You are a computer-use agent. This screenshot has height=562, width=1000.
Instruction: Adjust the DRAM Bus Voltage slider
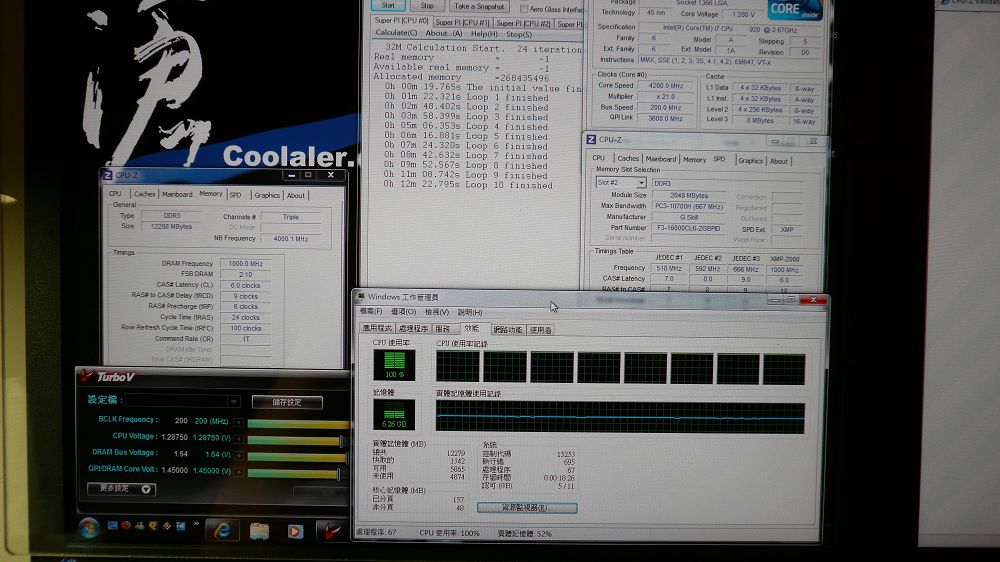[x=298, y=457]
